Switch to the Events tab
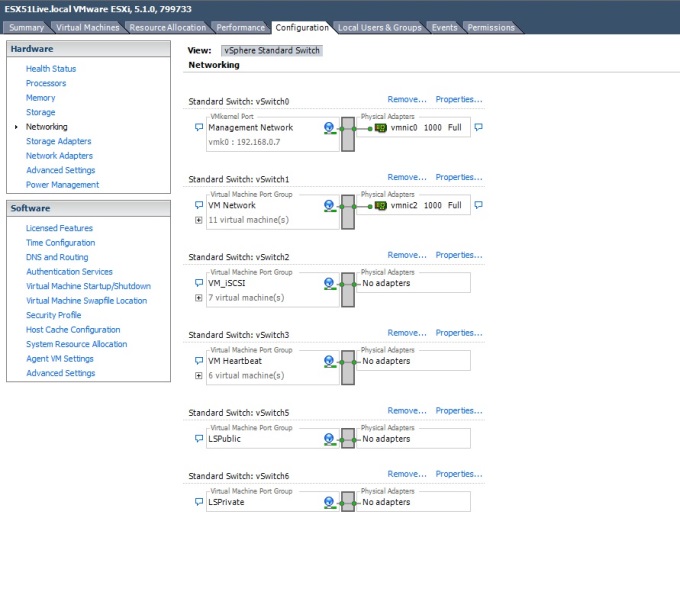The width and height of the screenshot is (680, 592). pyautogui.click(x=445, y=27)
